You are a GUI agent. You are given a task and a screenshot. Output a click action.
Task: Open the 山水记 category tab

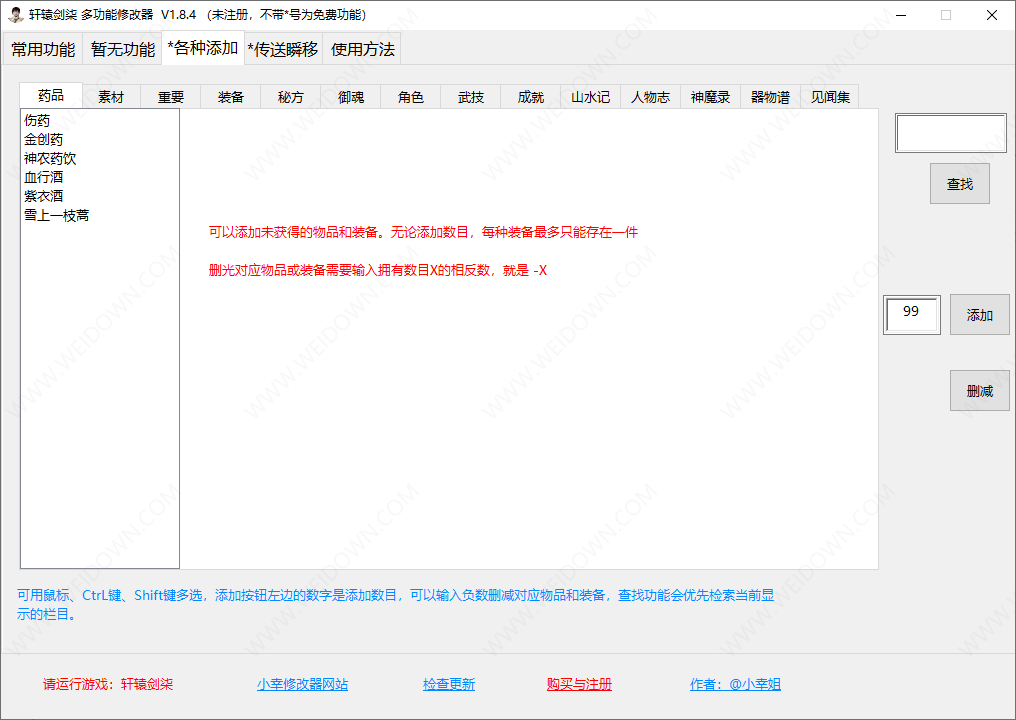tap(590, 97)
